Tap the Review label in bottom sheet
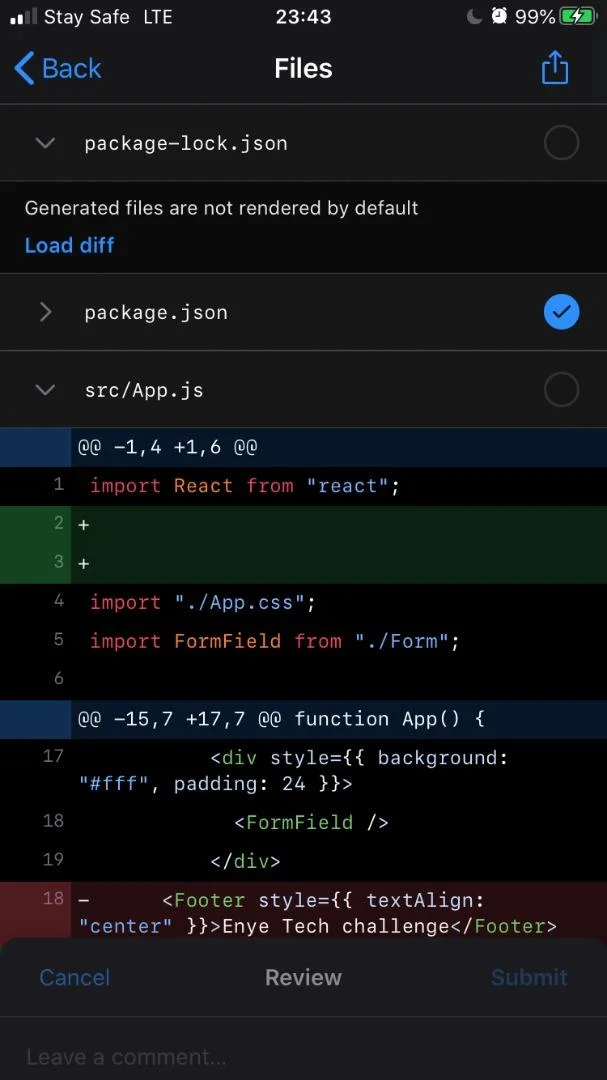Viewport: 607px width, 1080px height. 303,977
